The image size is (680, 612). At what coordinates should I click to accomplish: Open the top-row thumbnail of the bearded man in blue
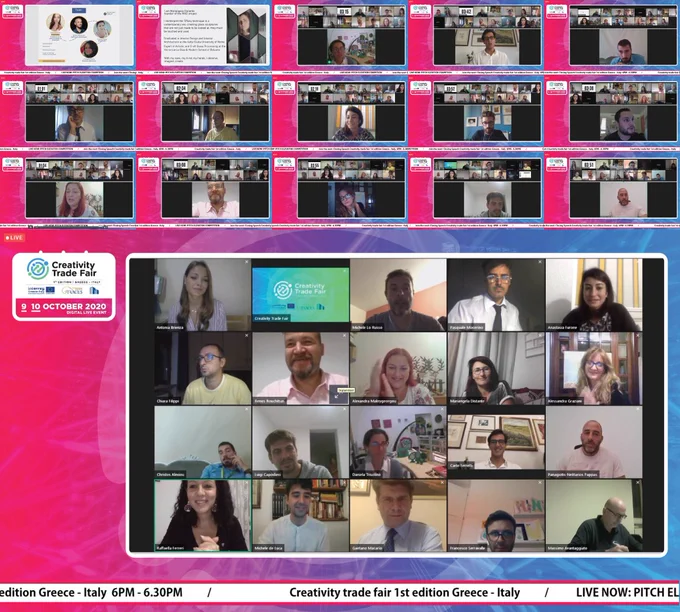click(623, 36)
